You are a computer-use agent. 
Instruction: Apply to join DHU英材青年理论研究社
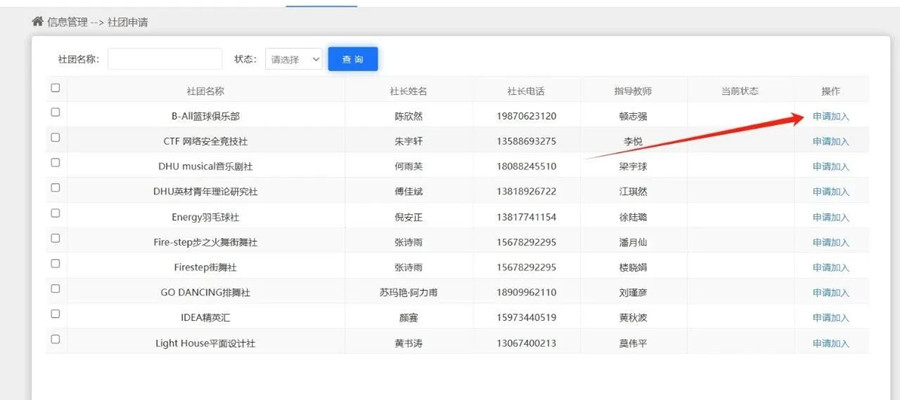[x=830, y=192]
